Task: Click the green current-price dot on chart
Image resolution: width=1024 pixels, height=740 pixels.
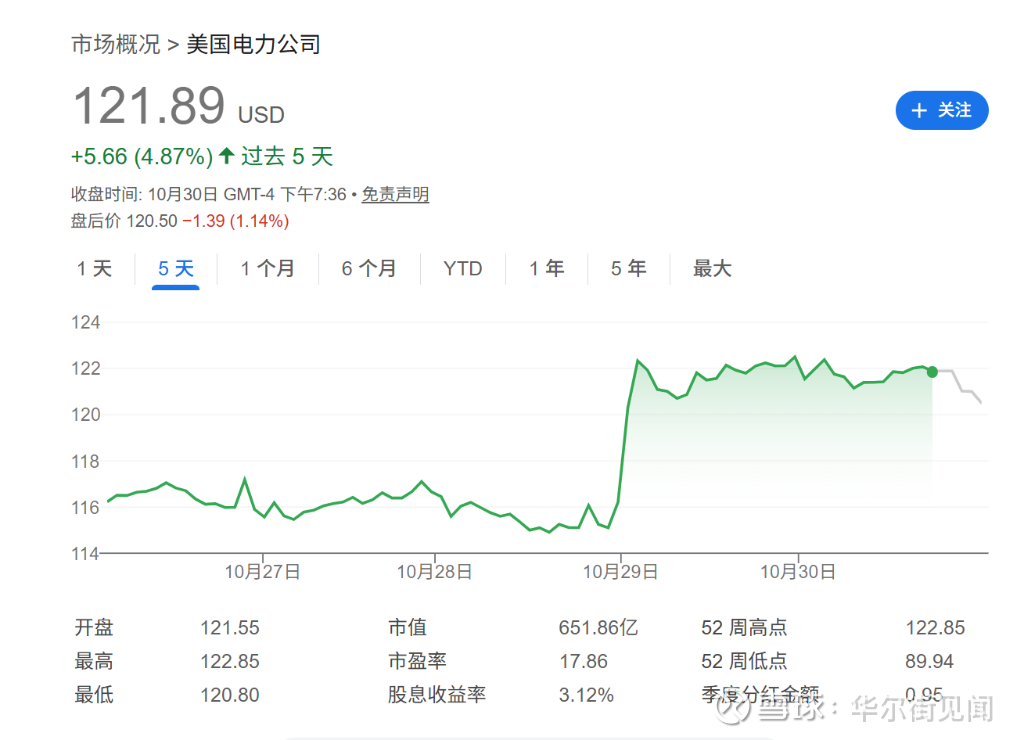Action: (932, 372)
